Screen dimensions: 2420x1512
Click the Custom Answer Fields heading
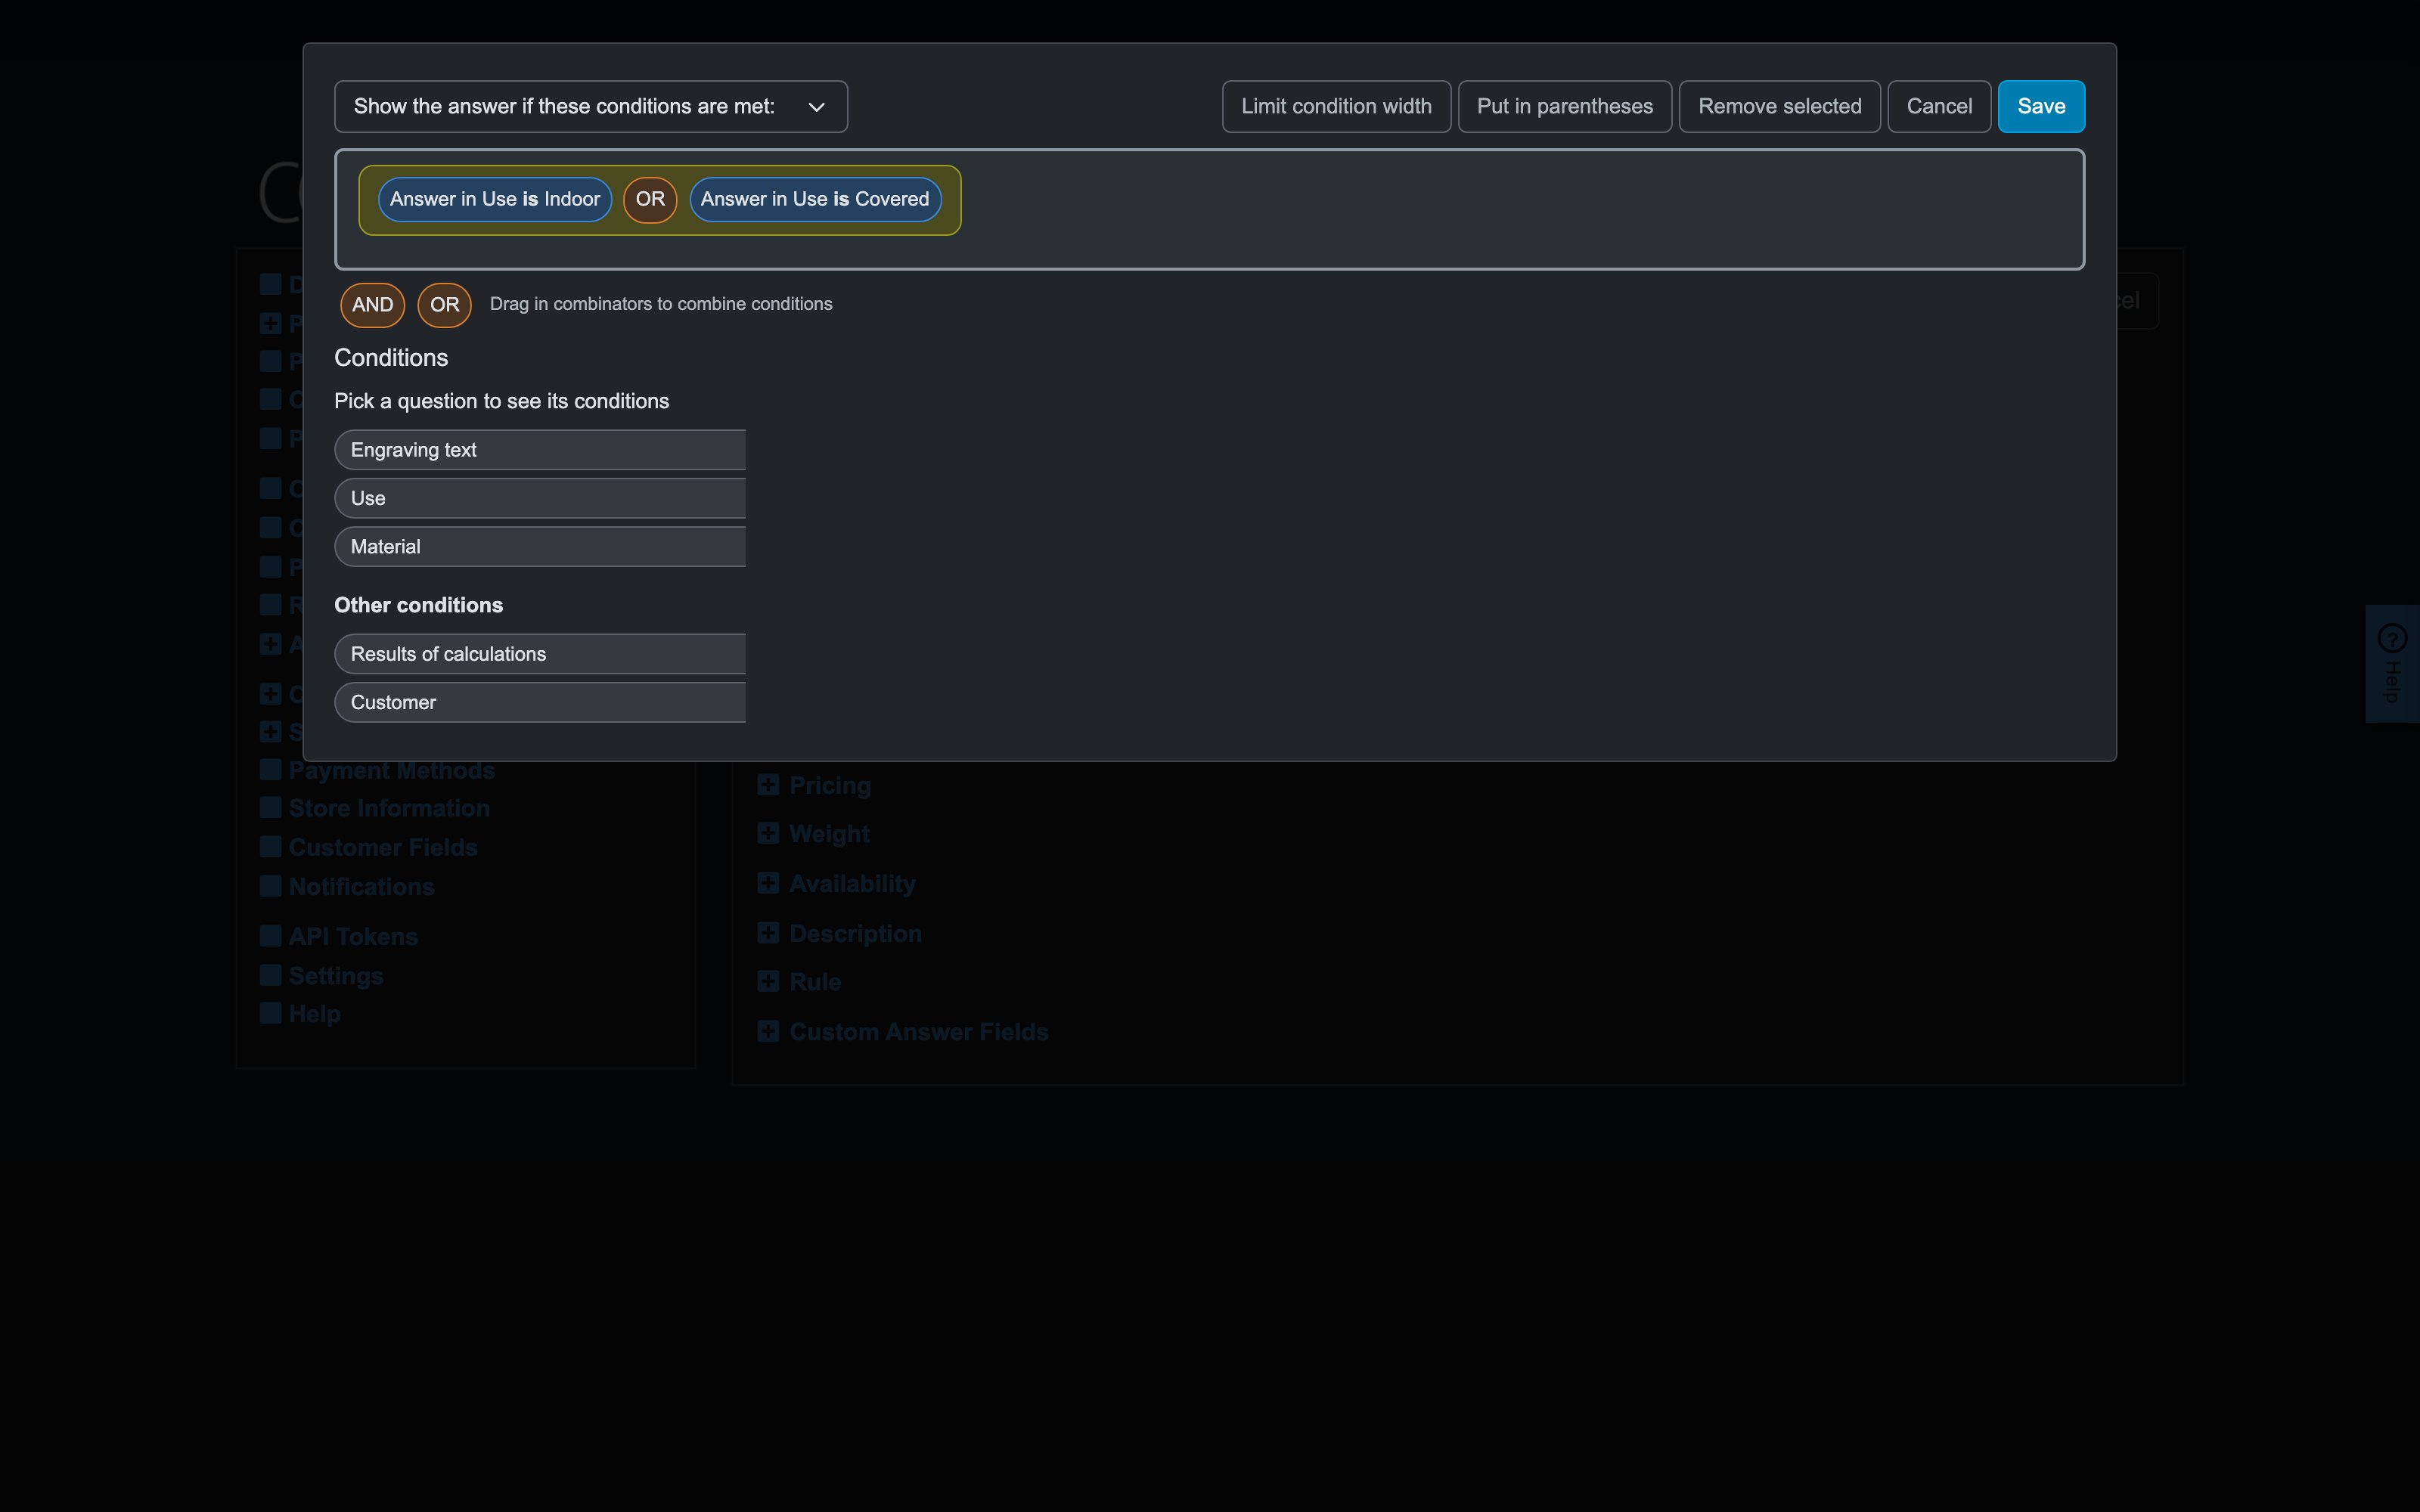tap(919, 1032)
